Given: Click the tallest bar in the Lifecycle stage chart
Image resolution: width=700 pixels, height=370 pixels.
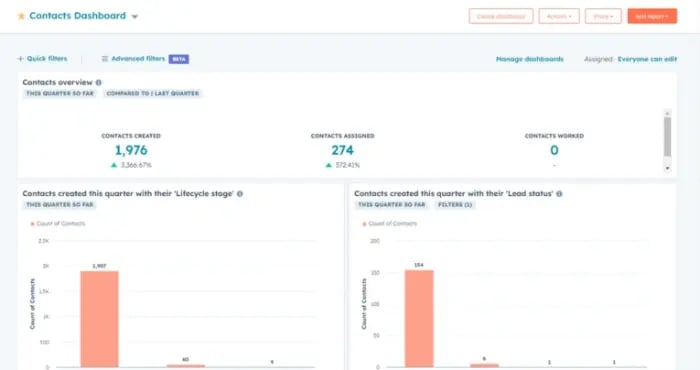Looking at the screenshot, I should pos(99,319).
